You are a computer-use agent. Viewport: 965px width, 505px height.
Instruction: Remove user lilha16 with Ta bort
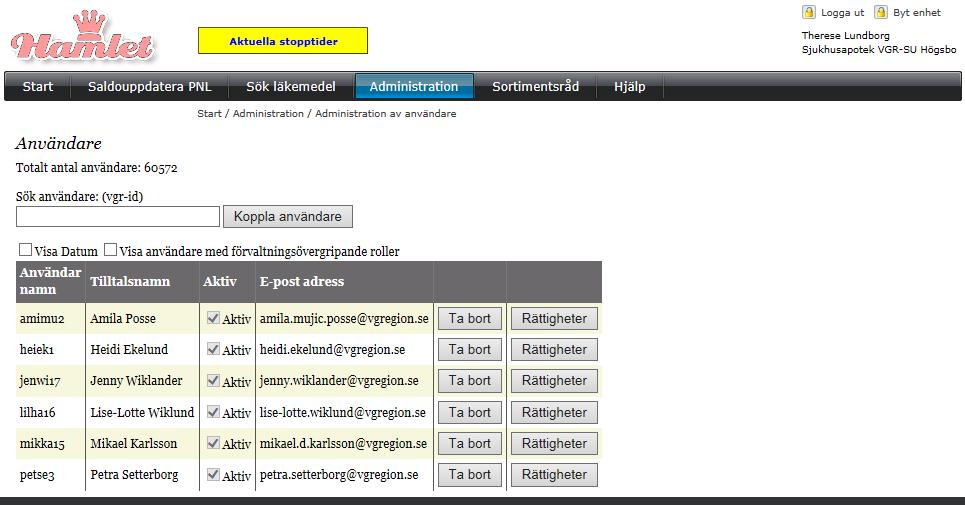[x=470, y=412]
